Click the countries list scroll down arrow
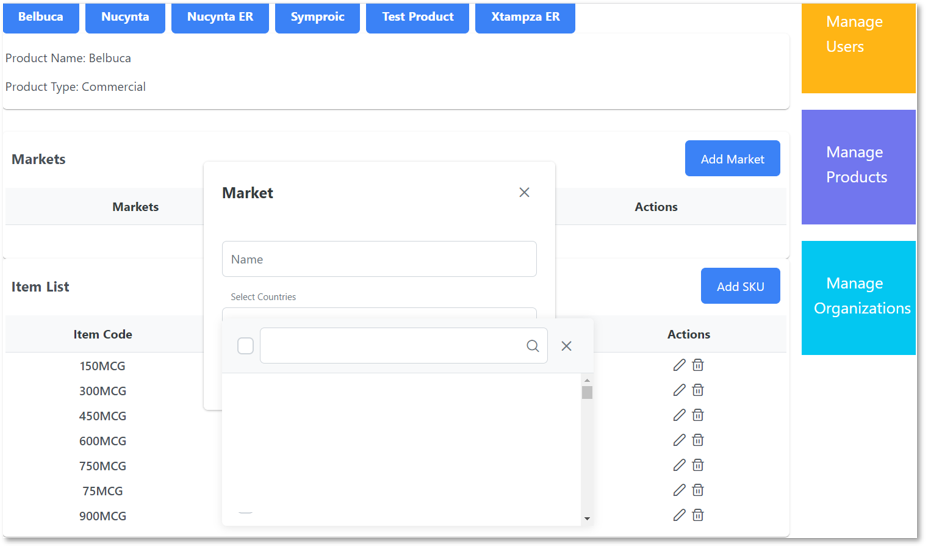Image resolution: width=926 pixels, height=547 pixels. pyautogui.click(x=587, y=519)
